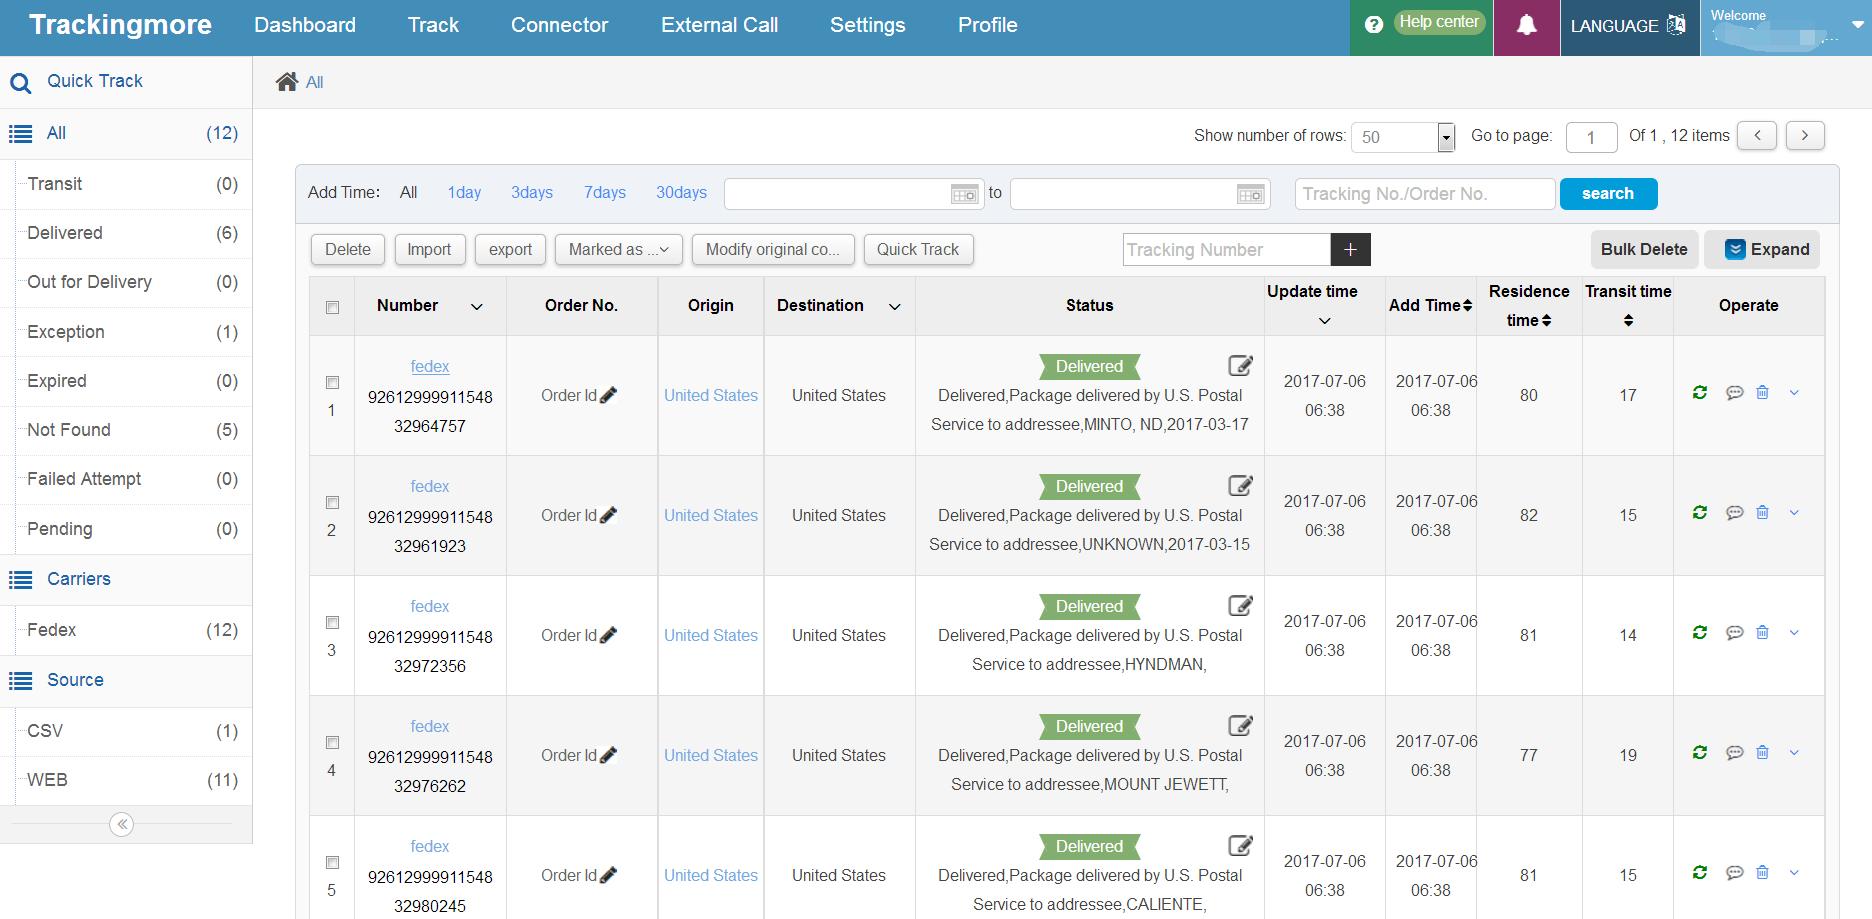The image size is (1872, 919).
Task: Open the Track menu
Action: (x=433, y=25)
